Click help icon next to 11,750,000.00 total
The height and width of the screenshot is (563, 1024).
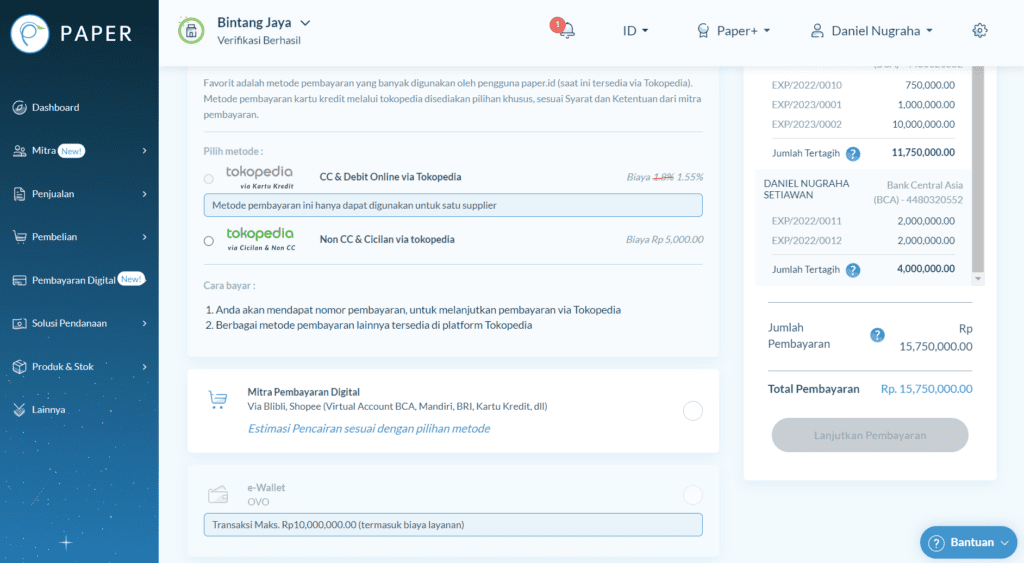click(853, 153)
